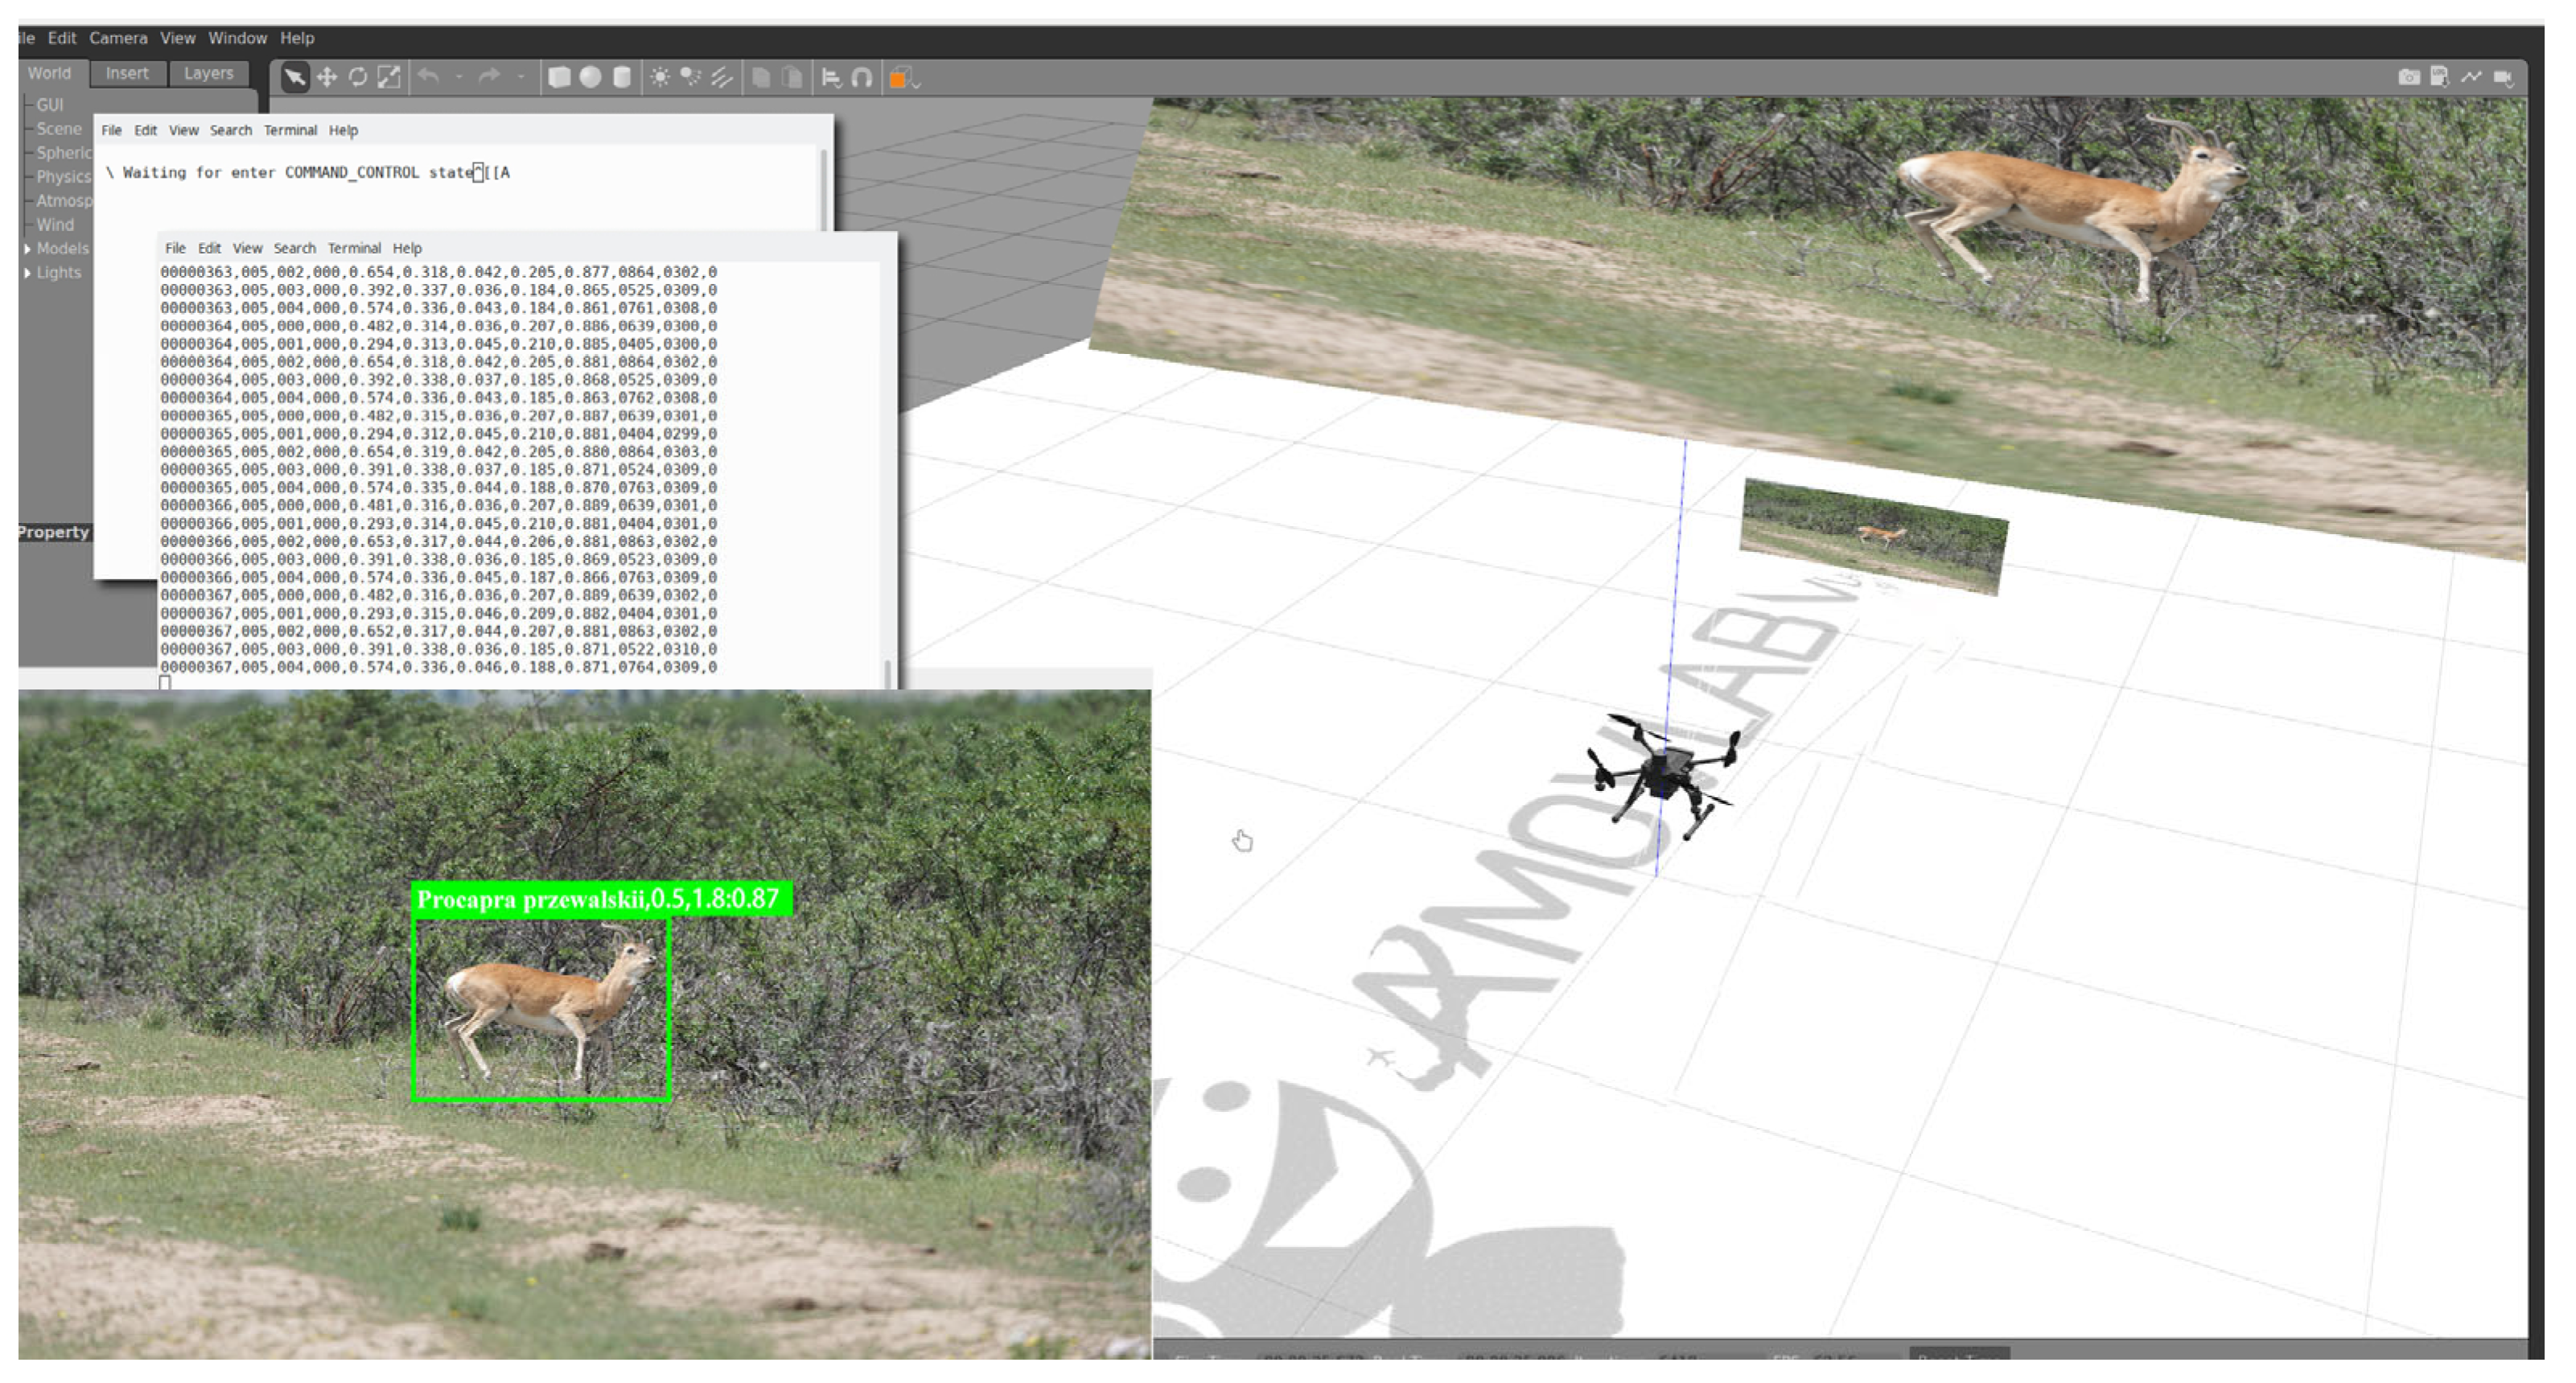Viewport: 2576px width, 1383px height.
Task: Take a screenshot with camera icon
Action: pyautogui.click(x=2409, y=77)
